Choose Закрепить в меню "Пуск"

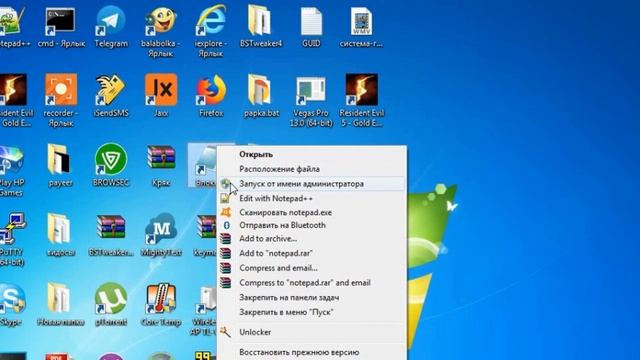312,312
